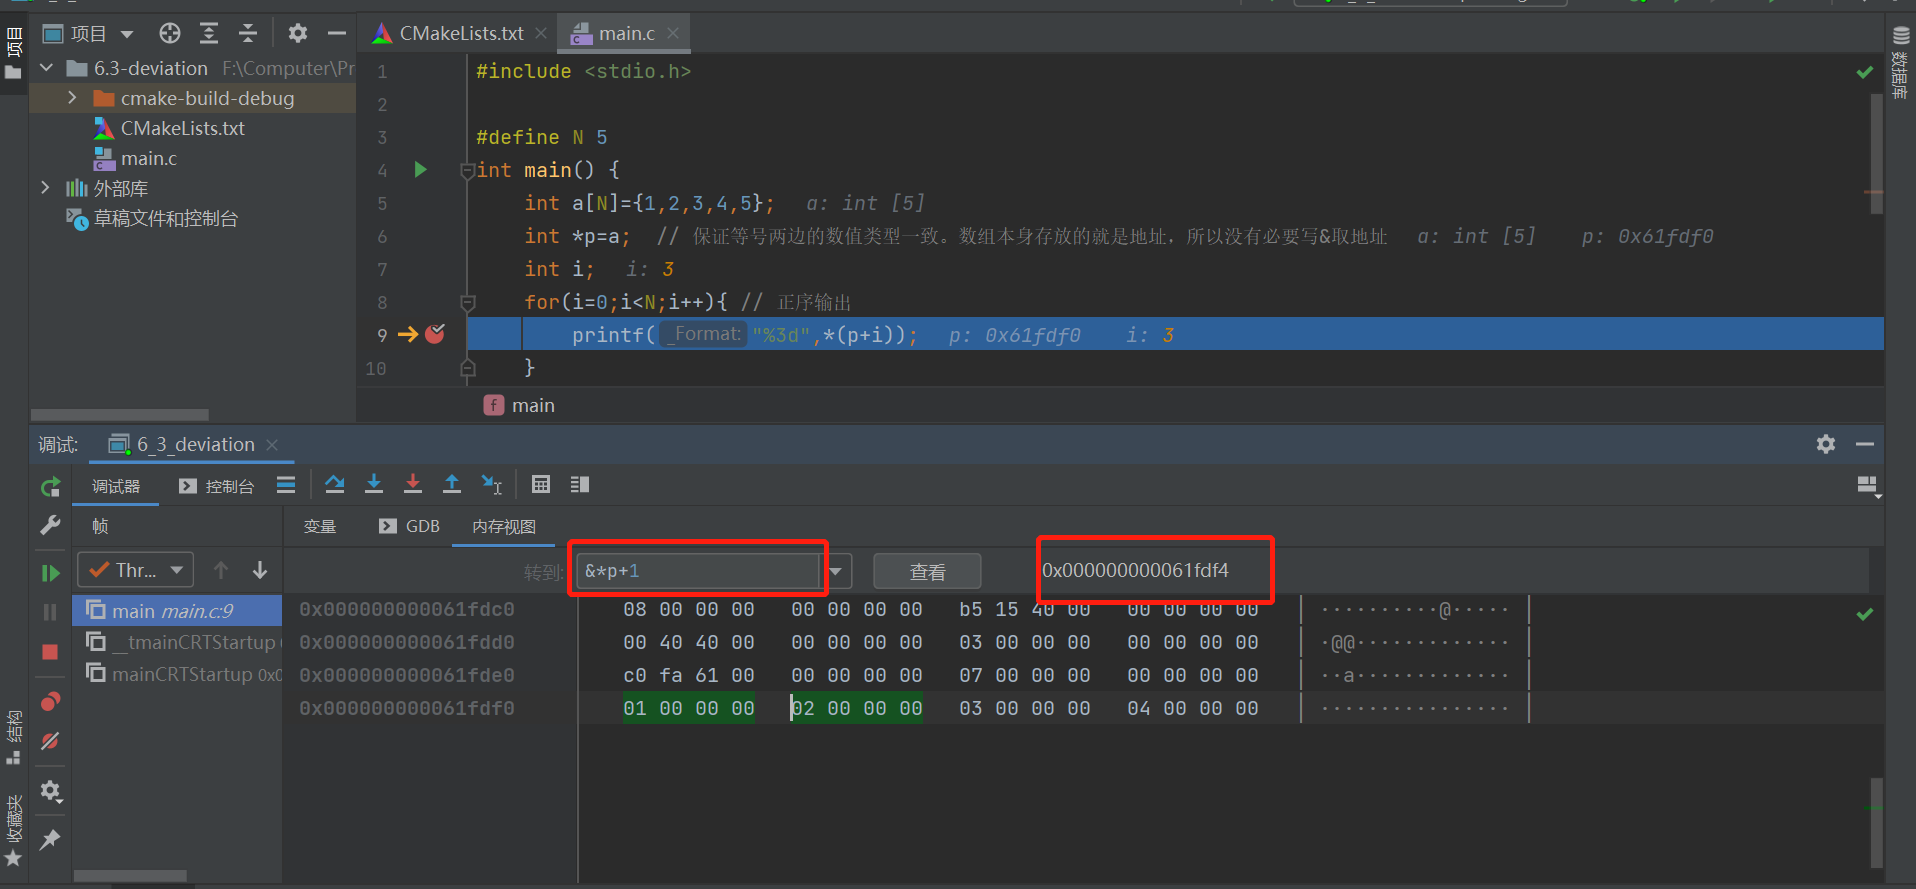View breakpoints via double red circle icon
Image resolution: width=1916 pixels, height=889 pixels.
[x=50, y=701]
